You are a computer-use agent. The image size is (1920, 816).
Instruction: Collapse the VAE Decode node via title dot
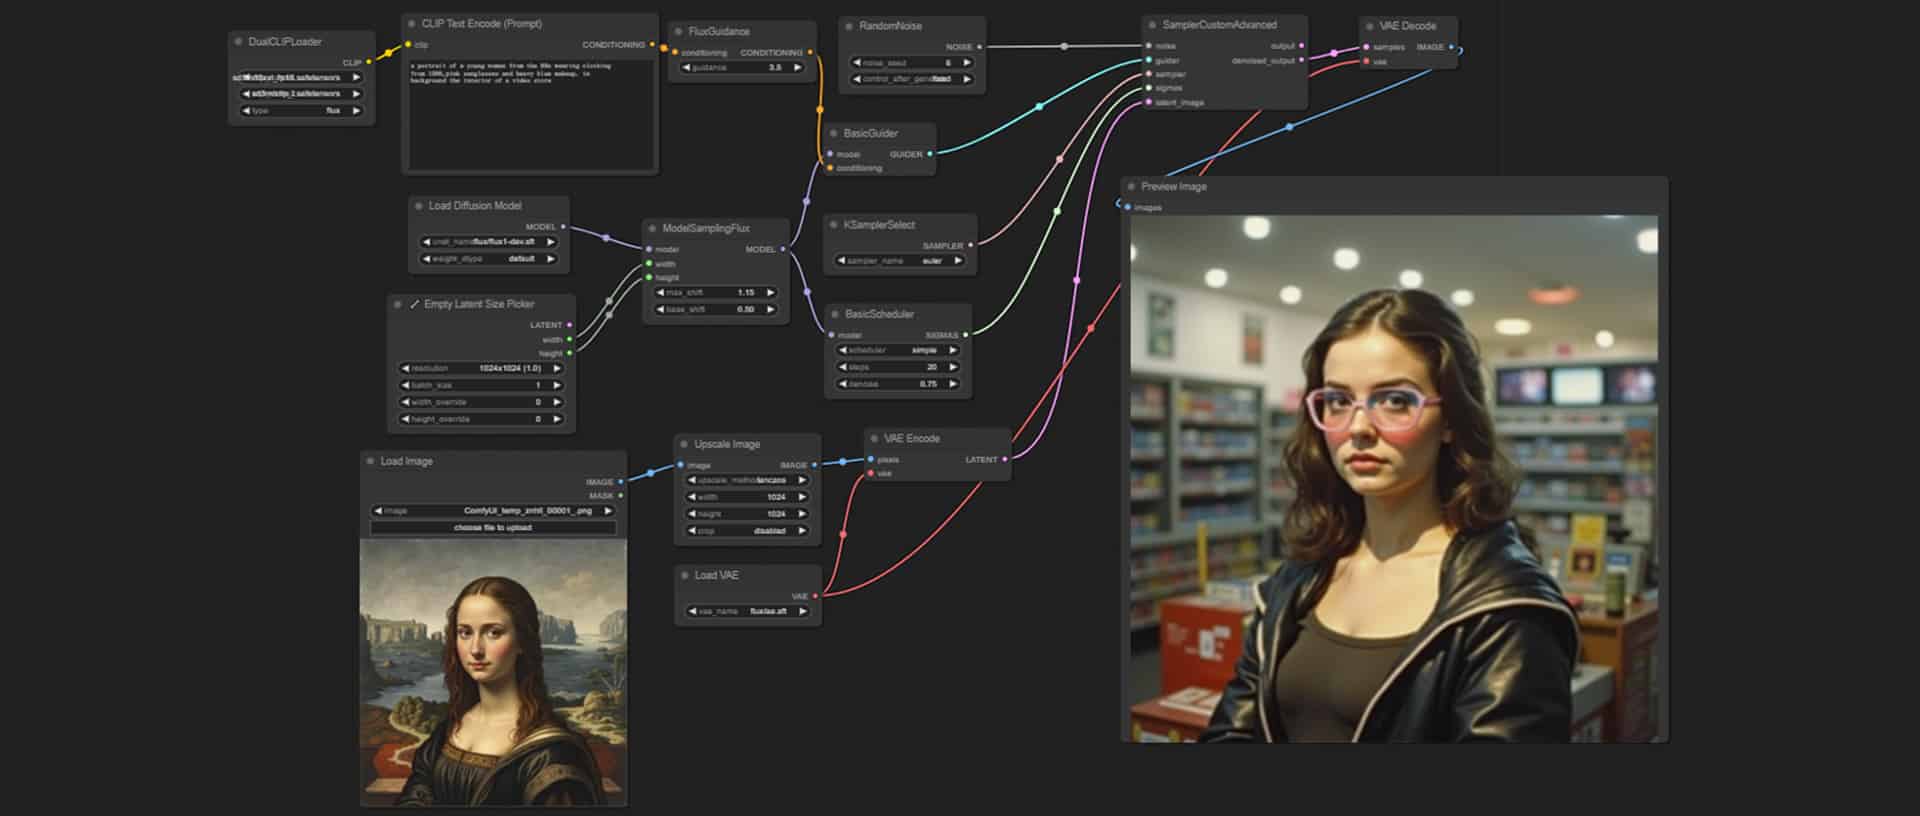(x=1369, y=26)
